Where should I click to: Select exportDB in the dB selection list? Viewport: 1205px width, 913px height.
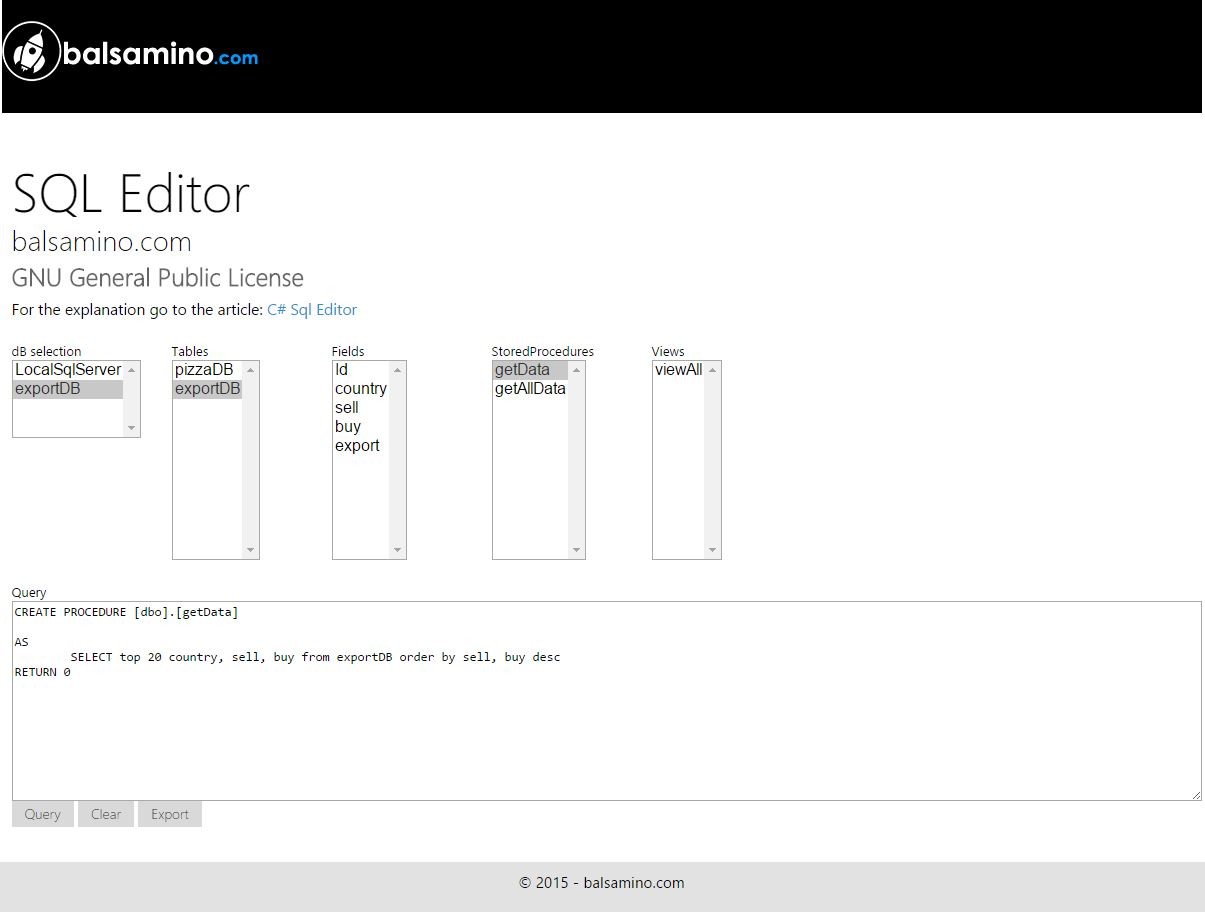48,389
